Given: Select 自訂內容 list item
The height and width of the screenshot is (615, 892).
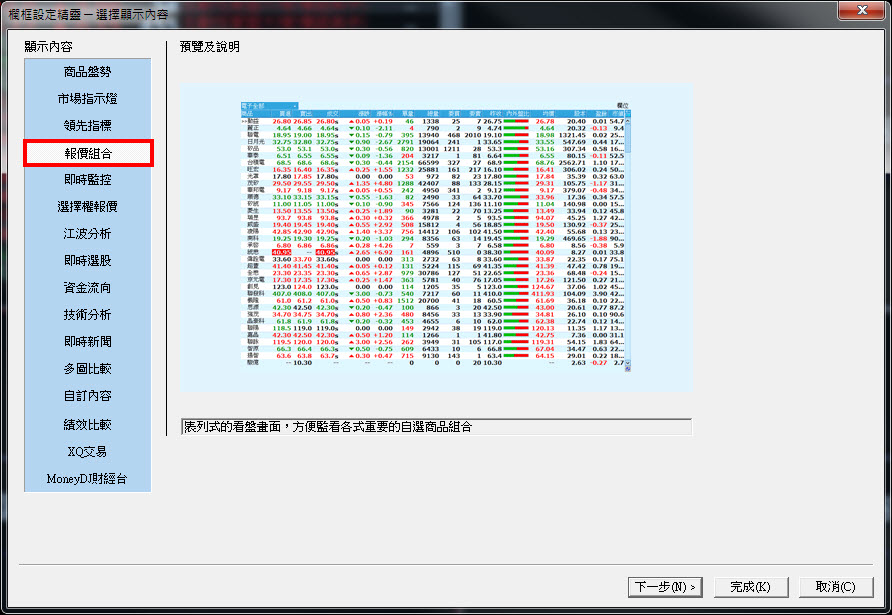Looking at the screenshot, I should tap(87, 396).
